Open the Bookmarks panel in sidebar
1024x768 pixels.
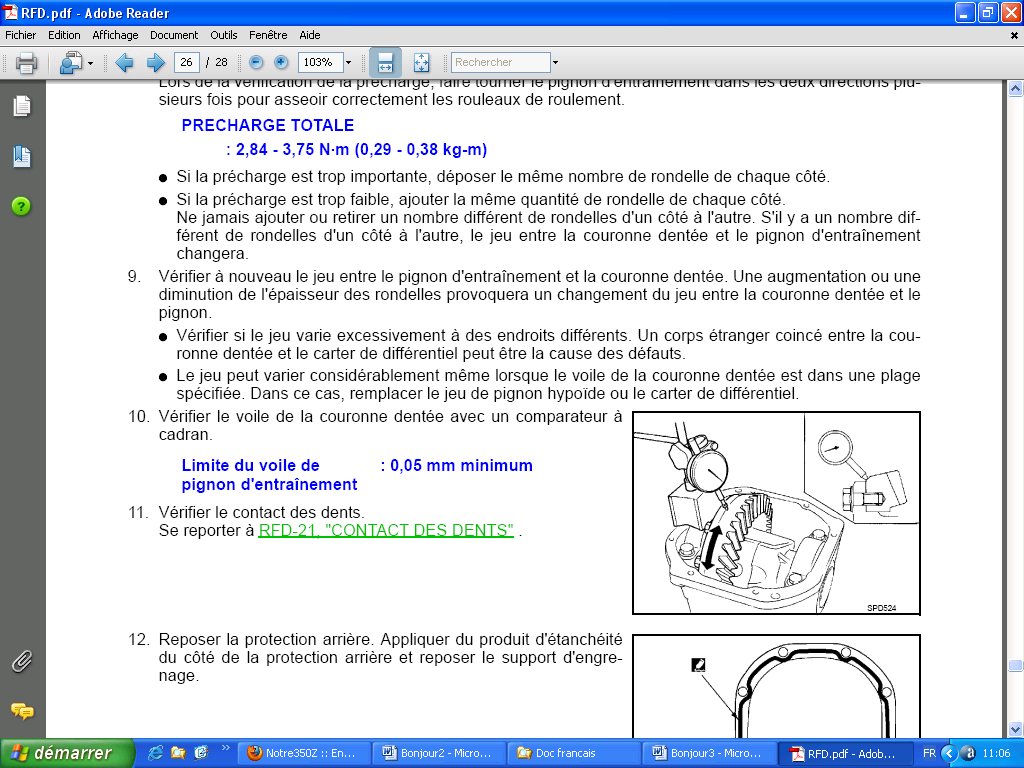pyautogui.click(x=21, y=156)
